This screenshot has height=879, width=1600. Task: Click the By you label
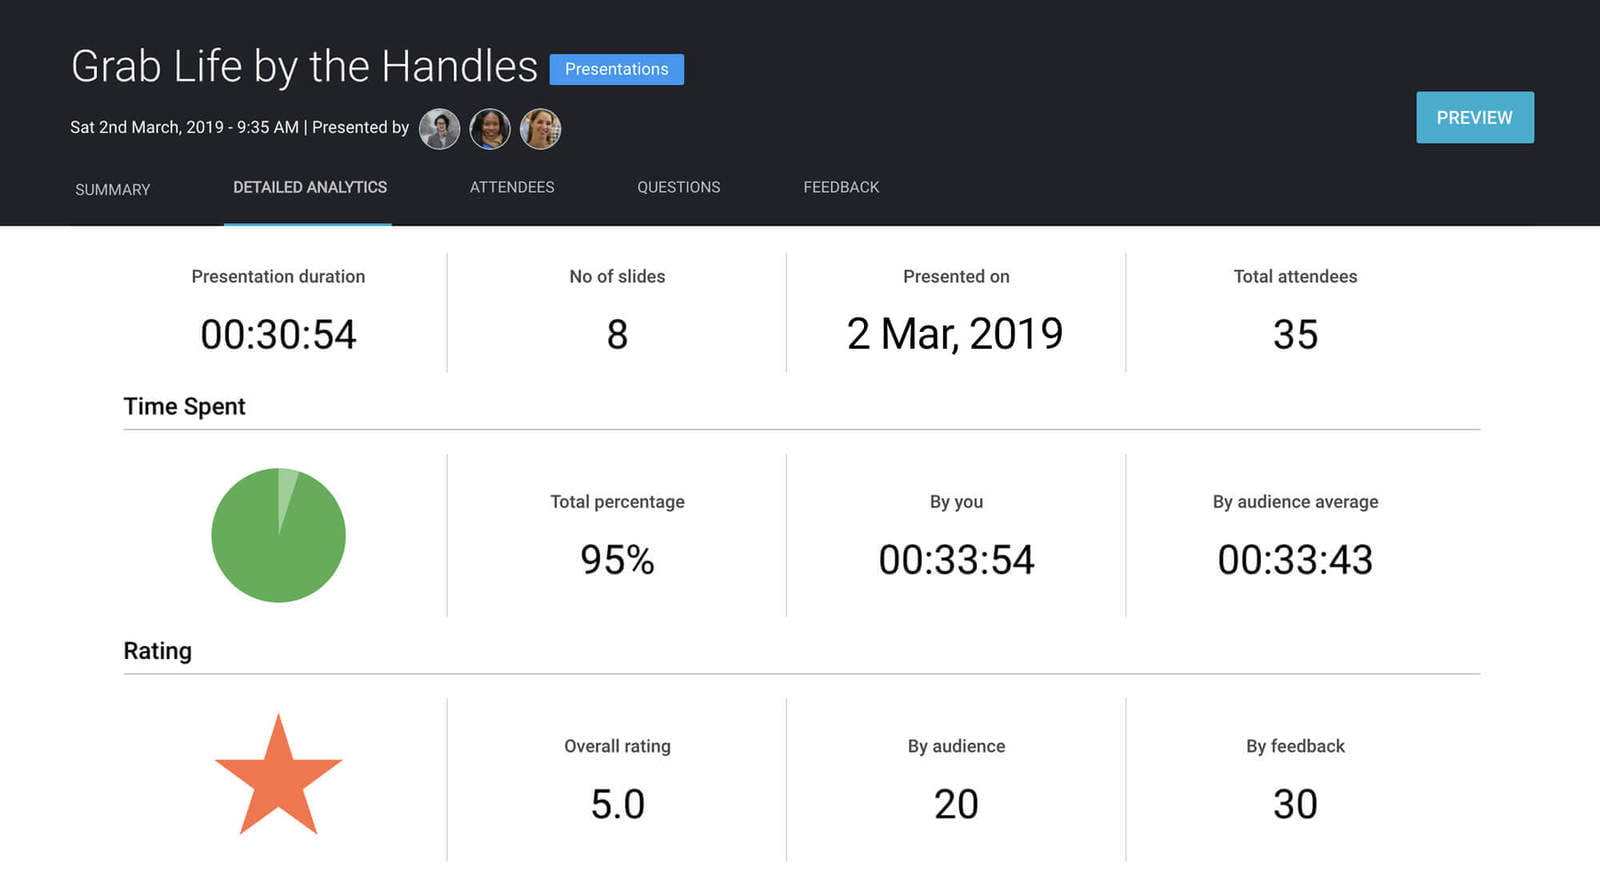click(956, 502)
